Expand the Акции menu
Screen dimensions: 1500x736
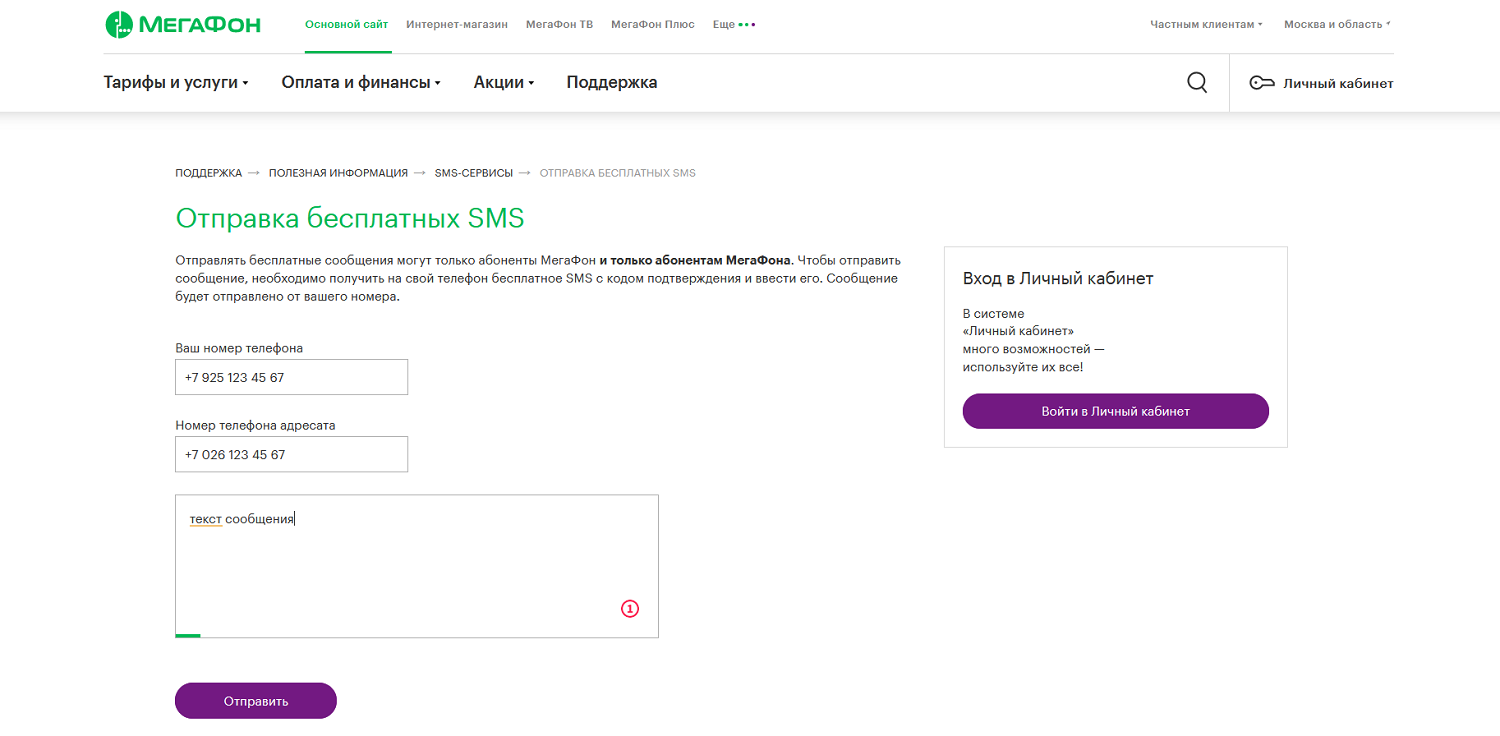tap(504, 83)
